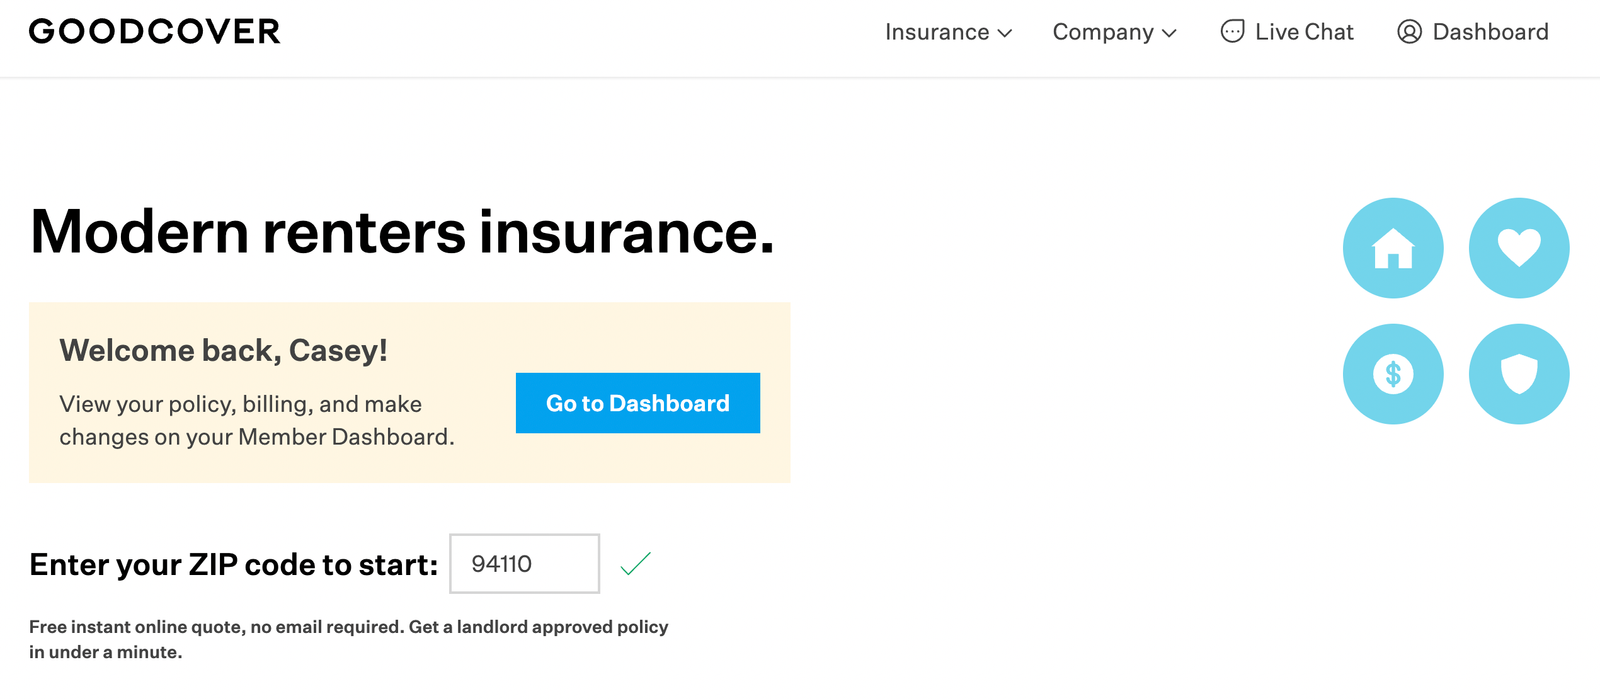The width and height of the screenshot is (1600, 699).
Task: Select the ZIP code input showing 94110
Action: click(x=523, y=564)
